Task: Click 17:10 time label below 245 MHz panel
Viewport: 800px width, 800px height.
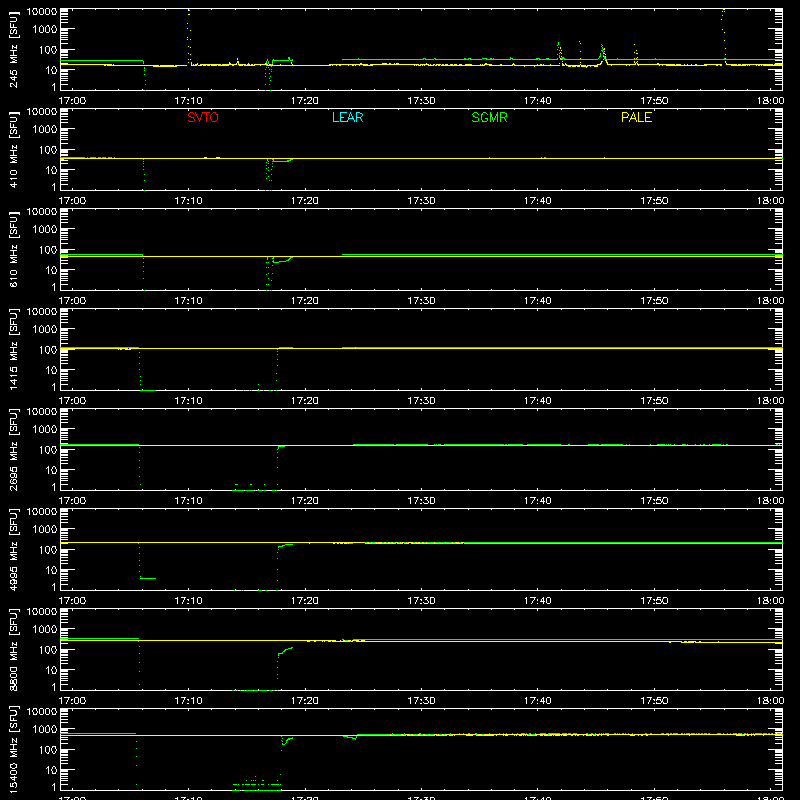Action: 188,101
